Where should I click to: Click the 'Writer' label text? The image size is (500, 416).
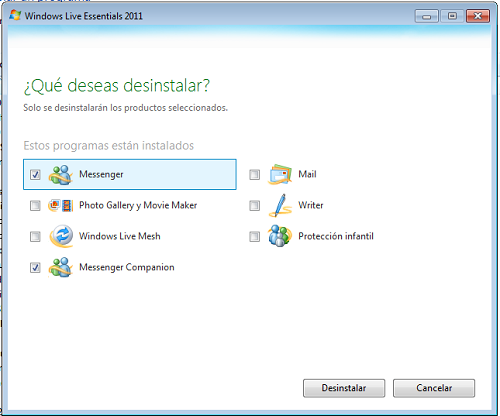[x=311, y=205]
